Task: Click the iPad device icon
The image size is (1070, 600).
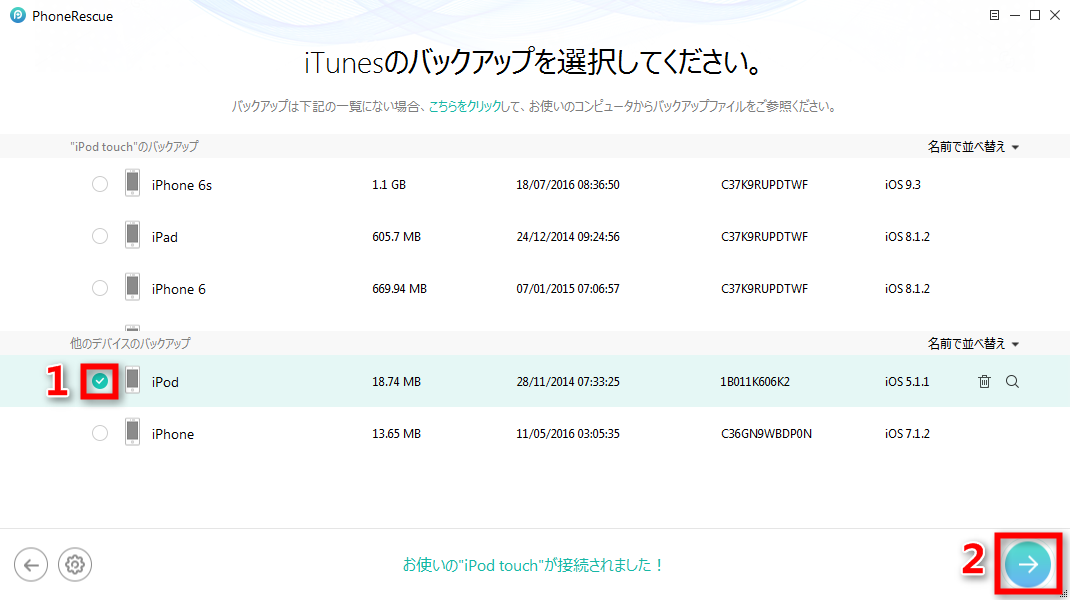Action: (132, 235)
